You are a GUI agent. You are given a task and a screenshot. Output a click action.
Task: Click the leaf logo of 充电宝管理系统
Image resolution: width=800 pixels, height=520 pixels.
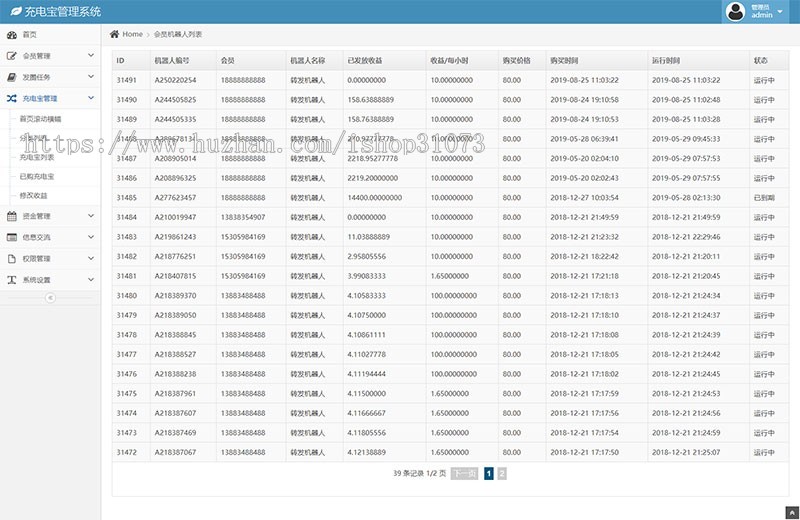point(16,11)
